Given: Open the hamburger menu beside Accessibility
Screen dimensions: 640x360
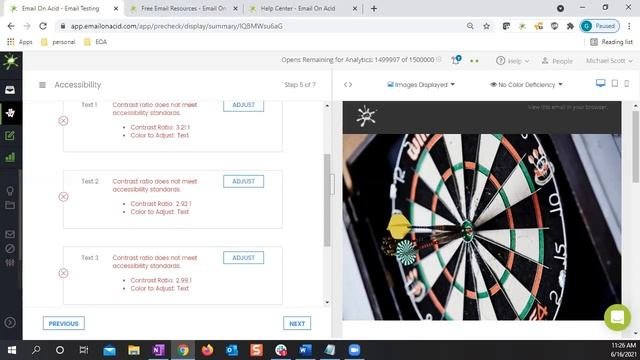Looking at the screenshot, I should click(42, 85).
